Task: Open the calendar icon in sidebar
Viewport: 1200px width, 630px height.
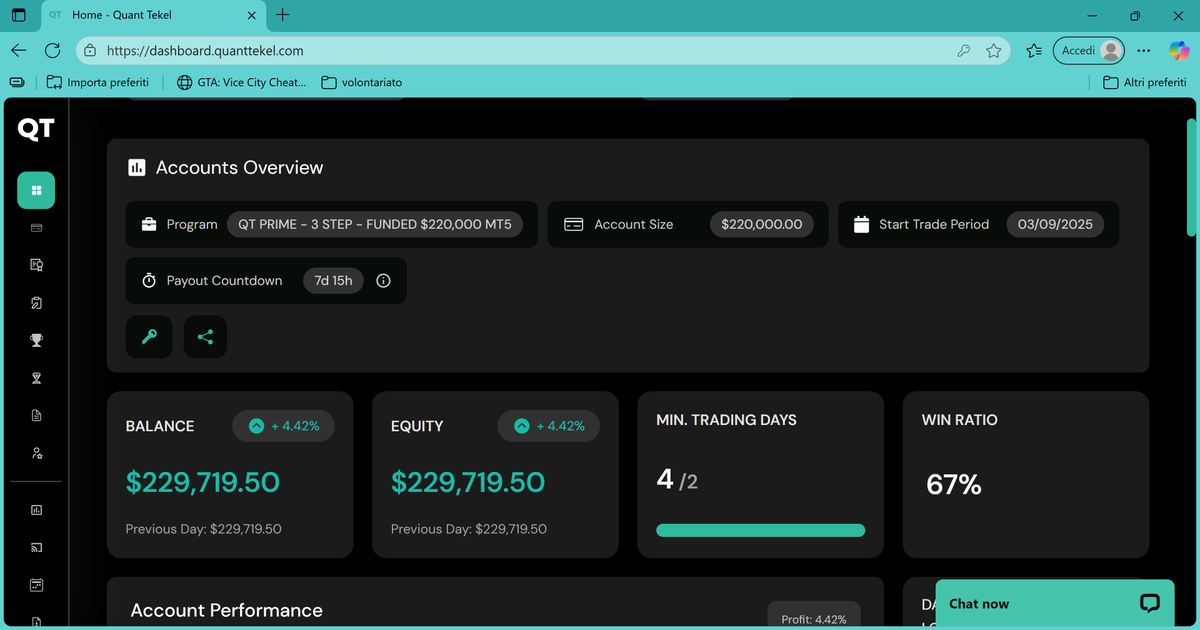Action: 36,584
